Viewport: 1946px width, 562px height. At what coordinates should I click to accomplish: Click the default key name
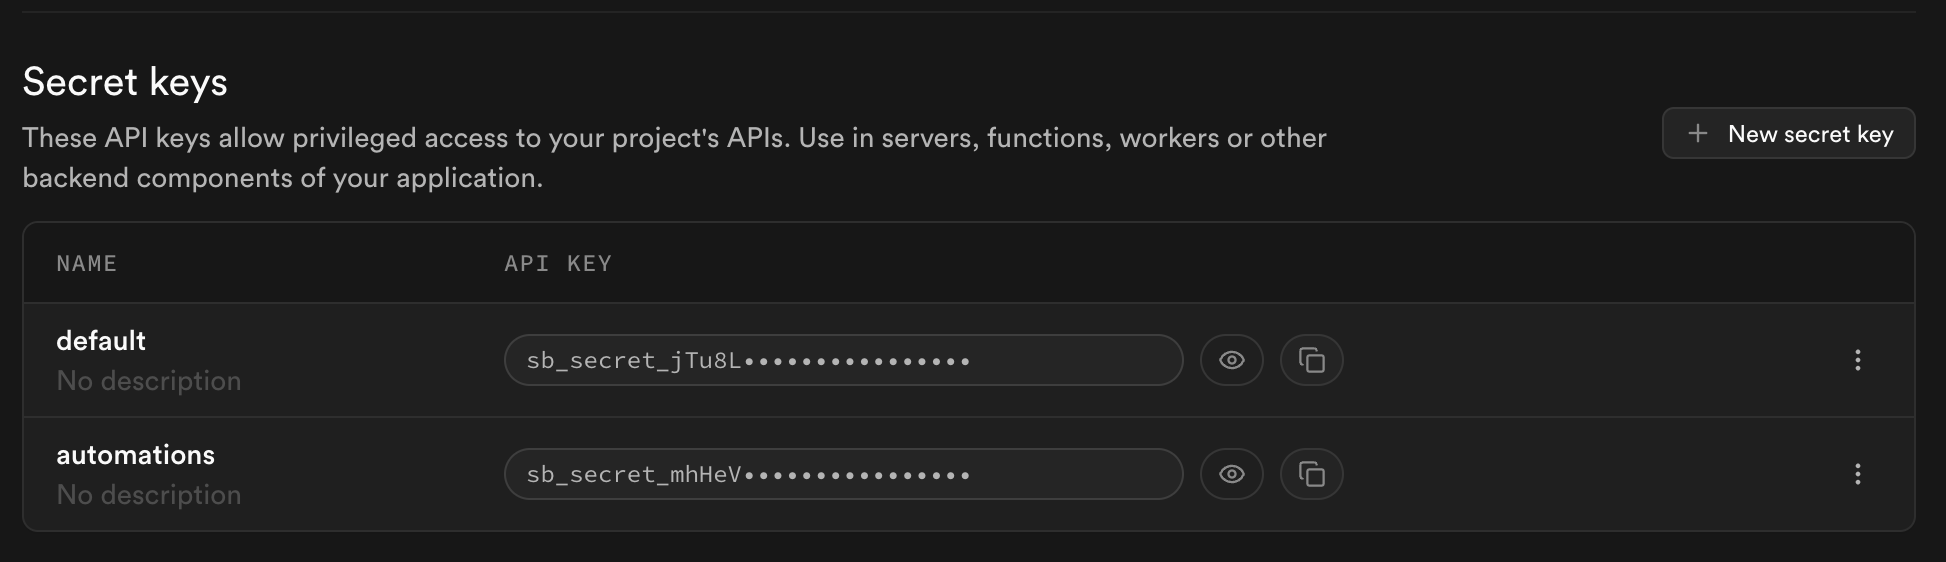[x=101, y=341]
